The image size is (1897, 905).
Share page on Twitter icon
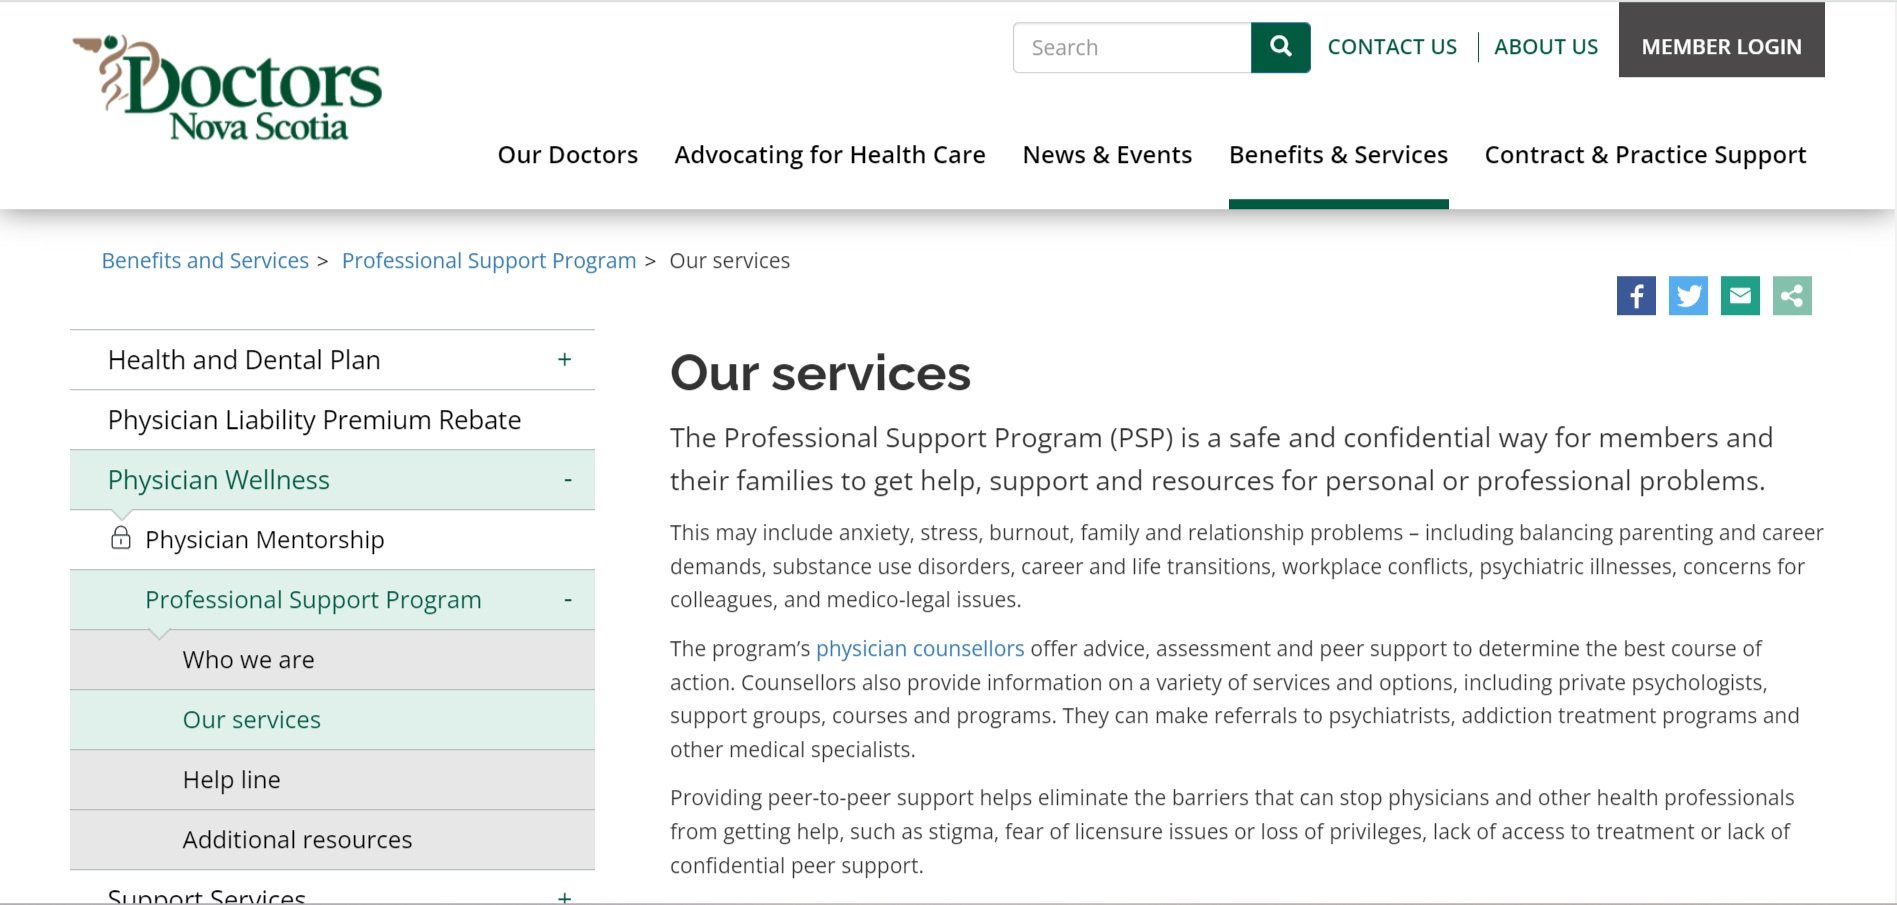[1688, 296]
